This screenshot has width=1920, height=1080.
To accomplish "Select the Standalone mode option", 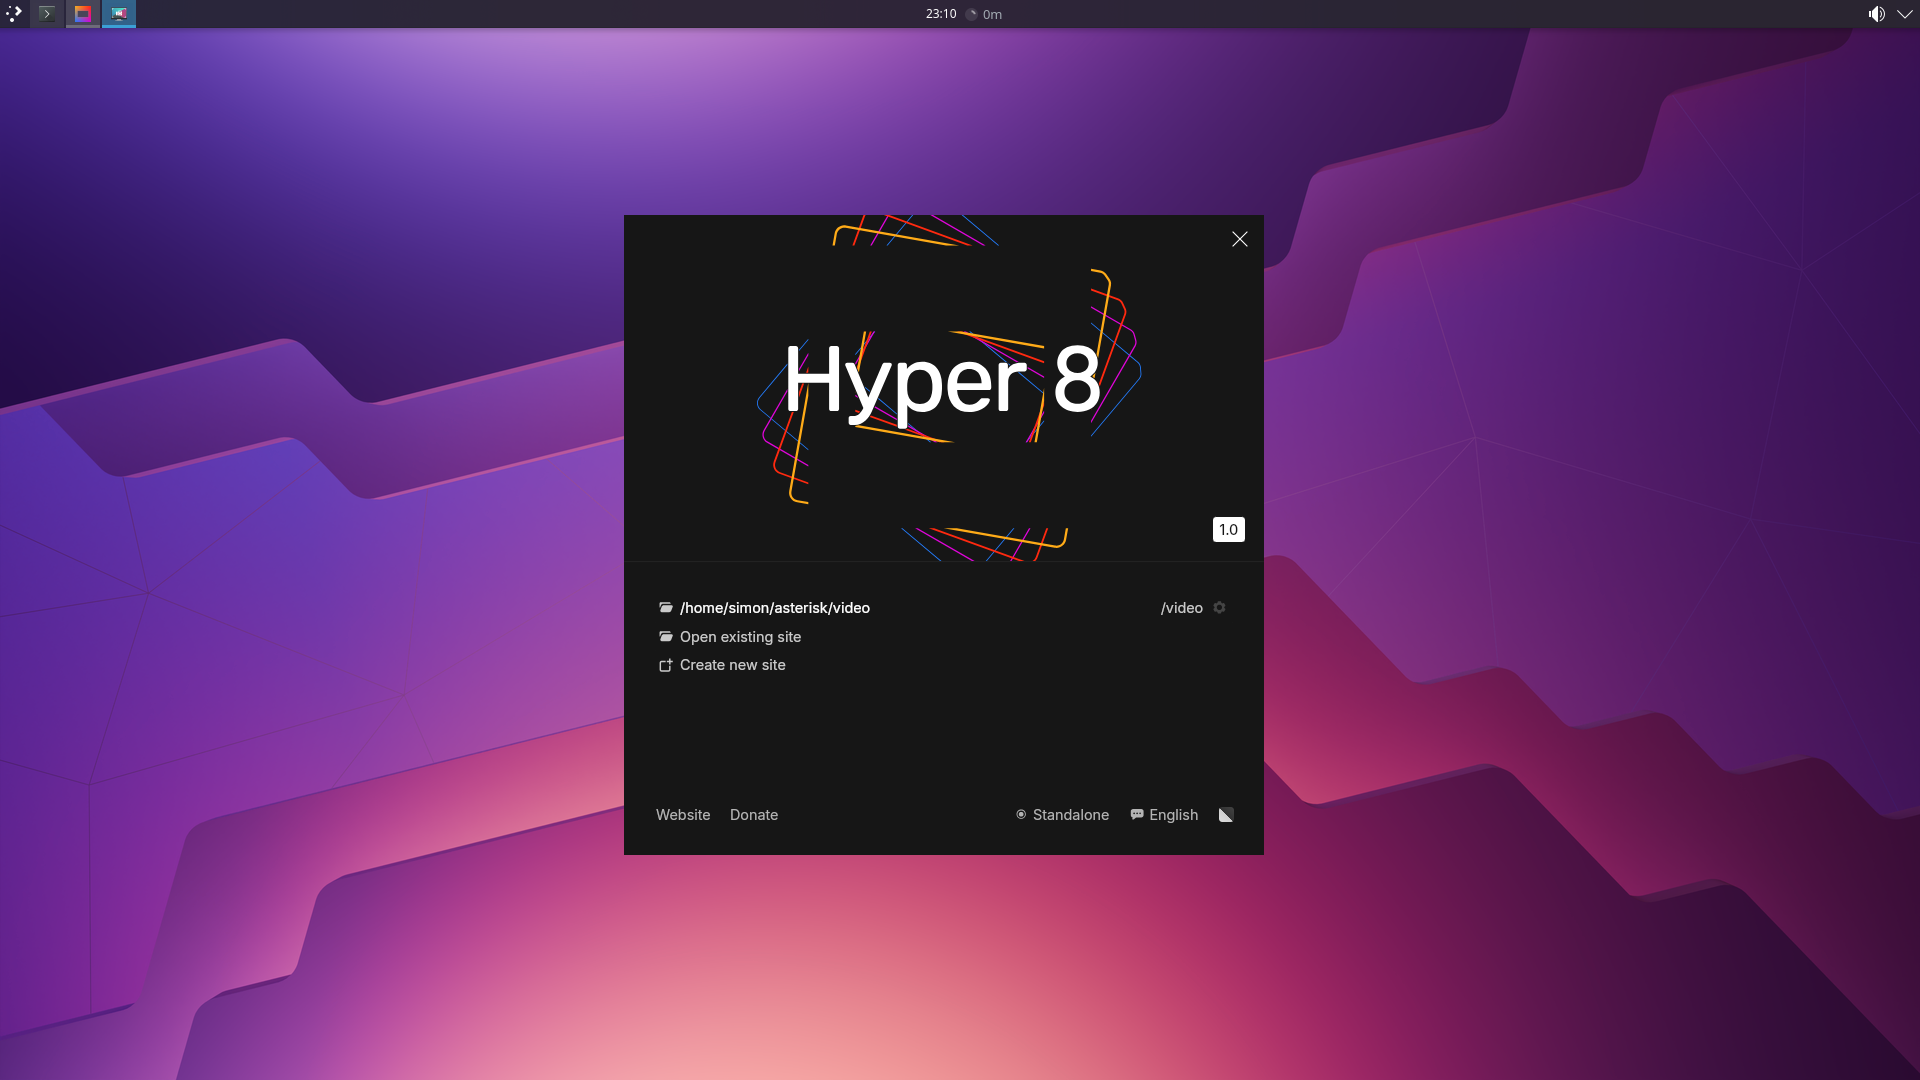I will click(x=1062, y=814).
